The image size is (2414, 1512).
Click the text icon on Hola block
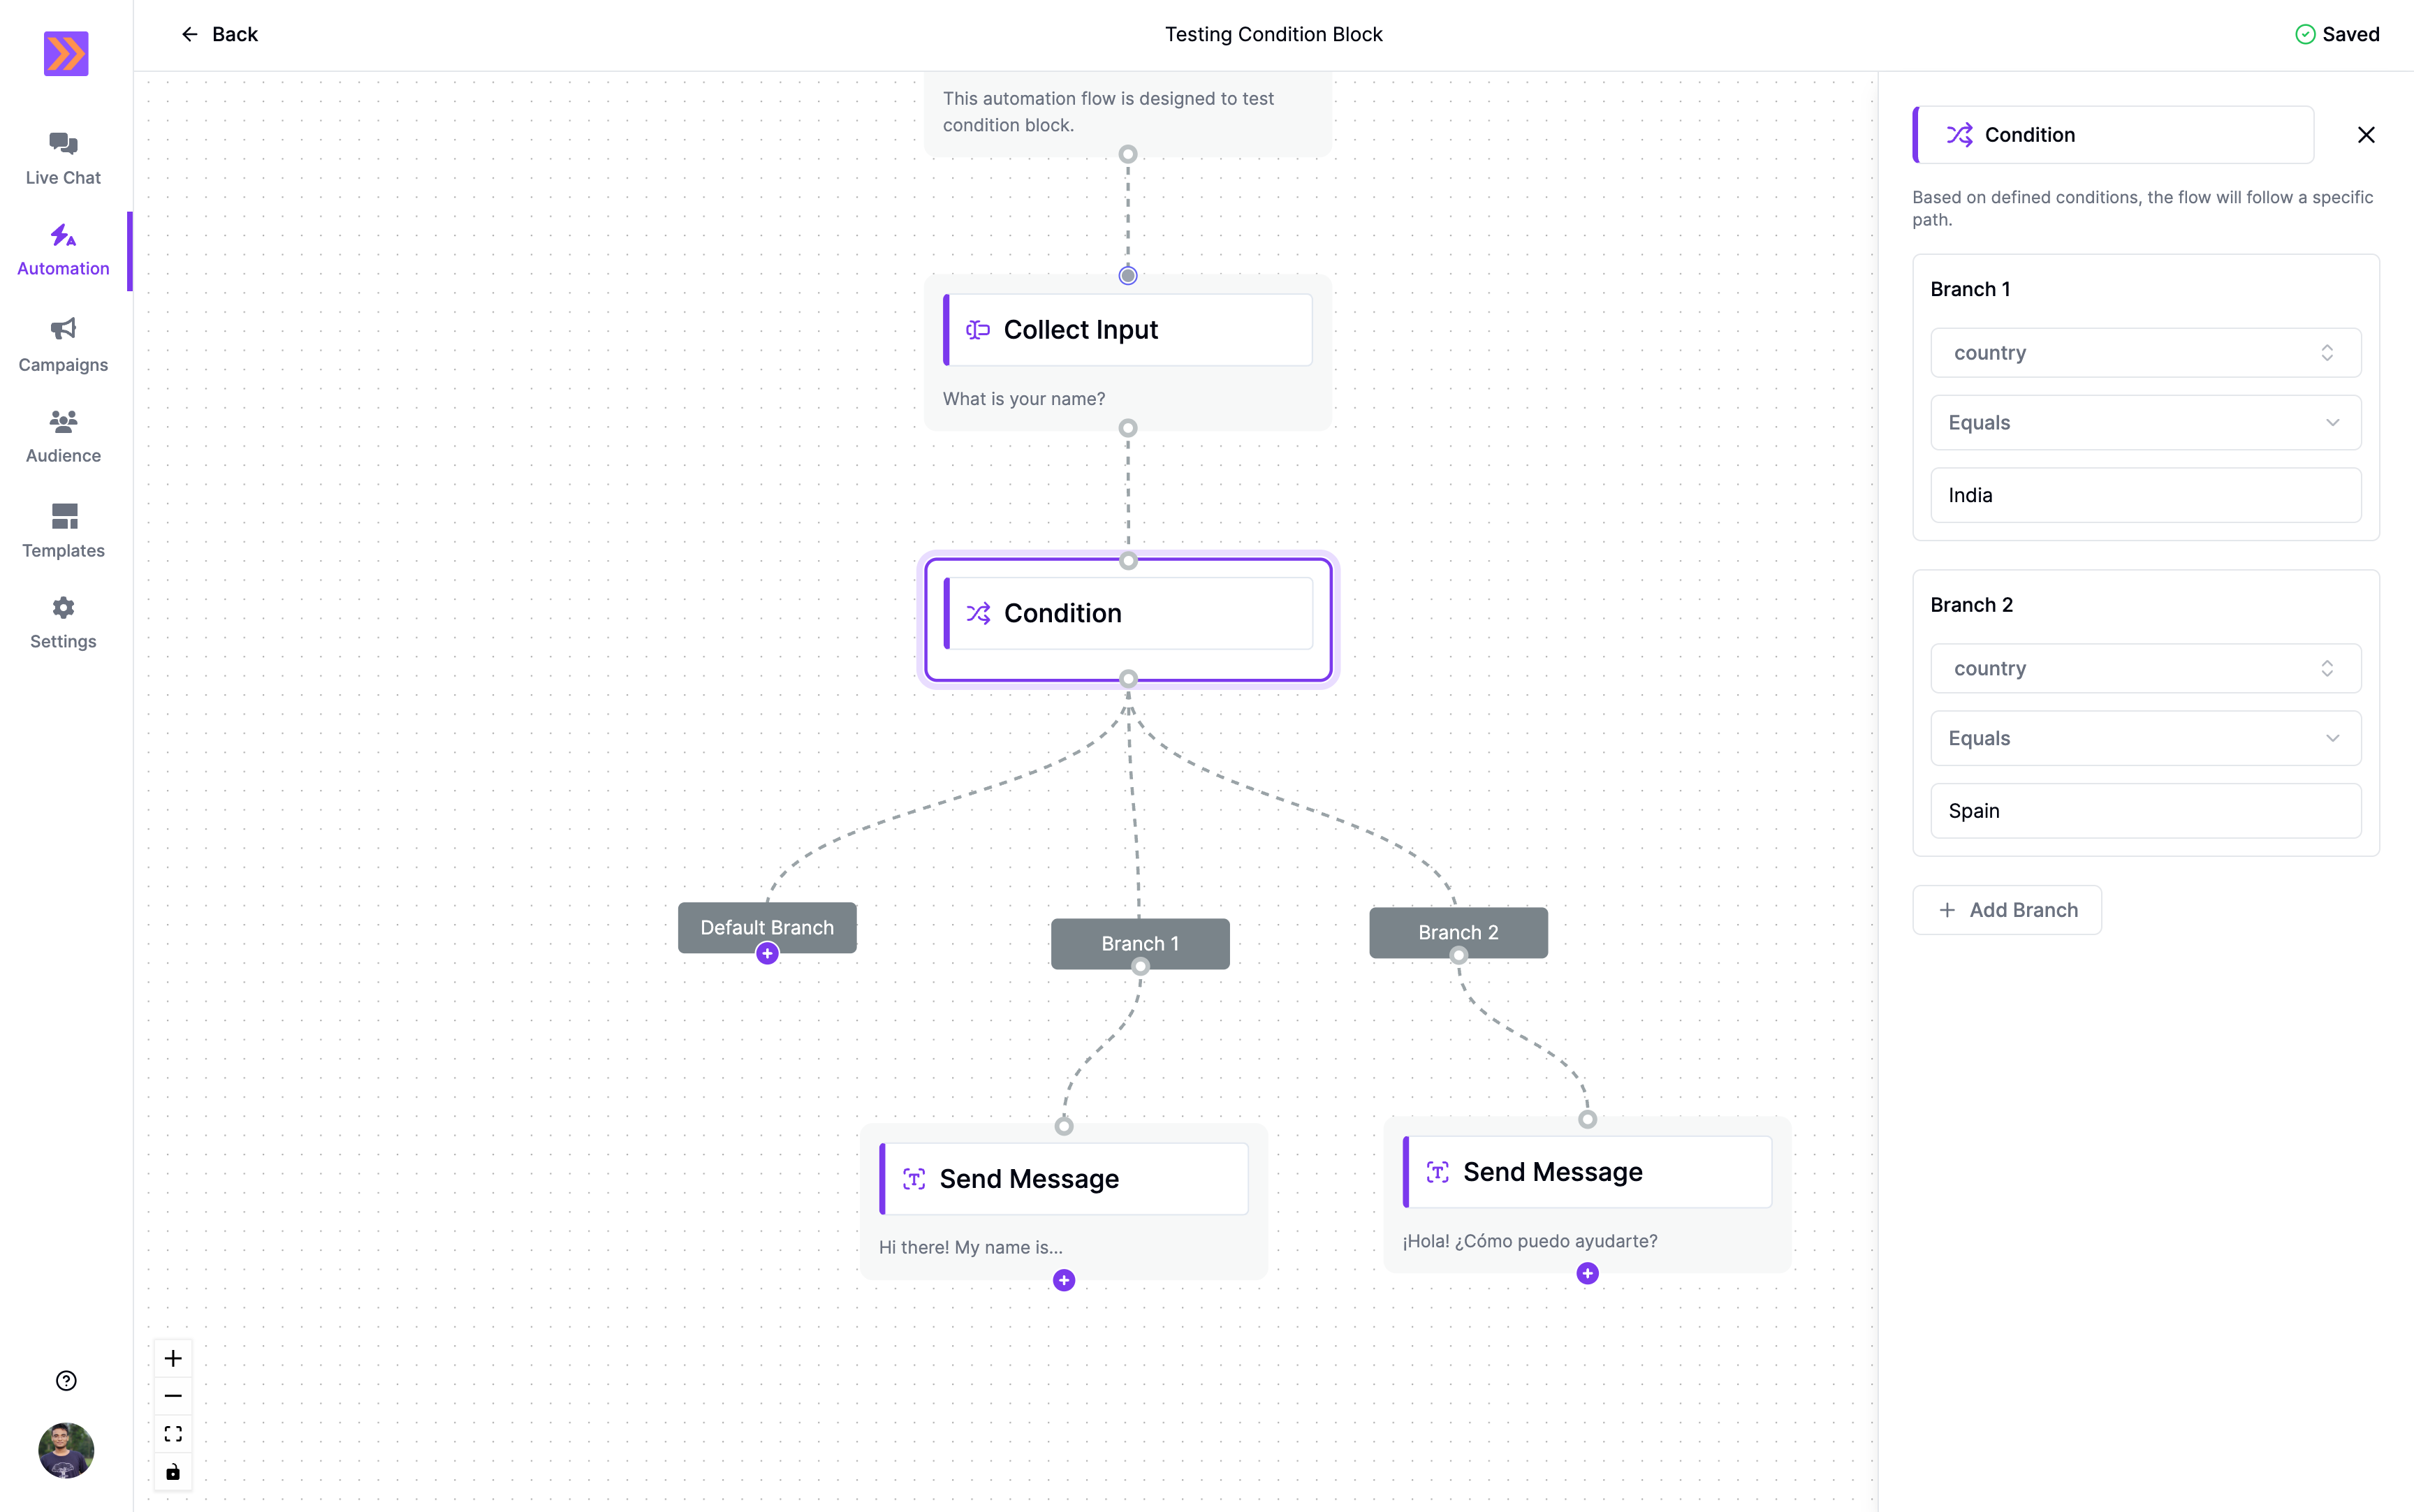[x=1438, y=1172]
